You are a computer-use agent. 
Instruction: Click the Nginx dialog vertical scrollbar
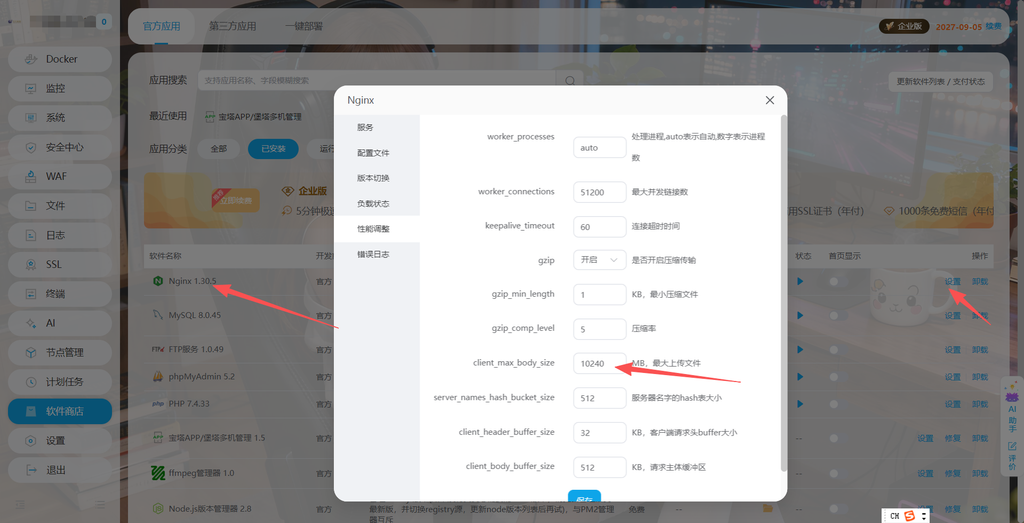[x=784, y=293]
